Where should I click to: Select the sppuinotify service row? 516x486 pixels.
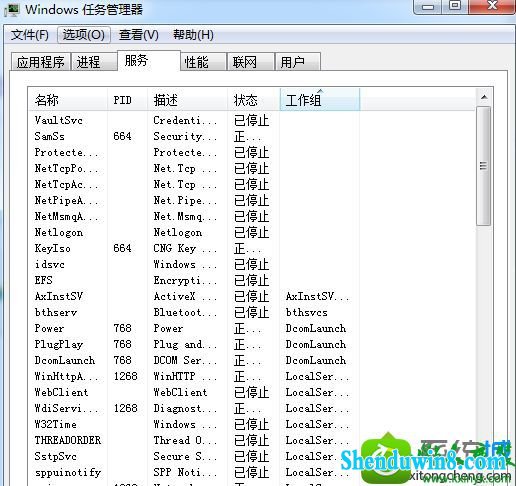click(252, 472)
